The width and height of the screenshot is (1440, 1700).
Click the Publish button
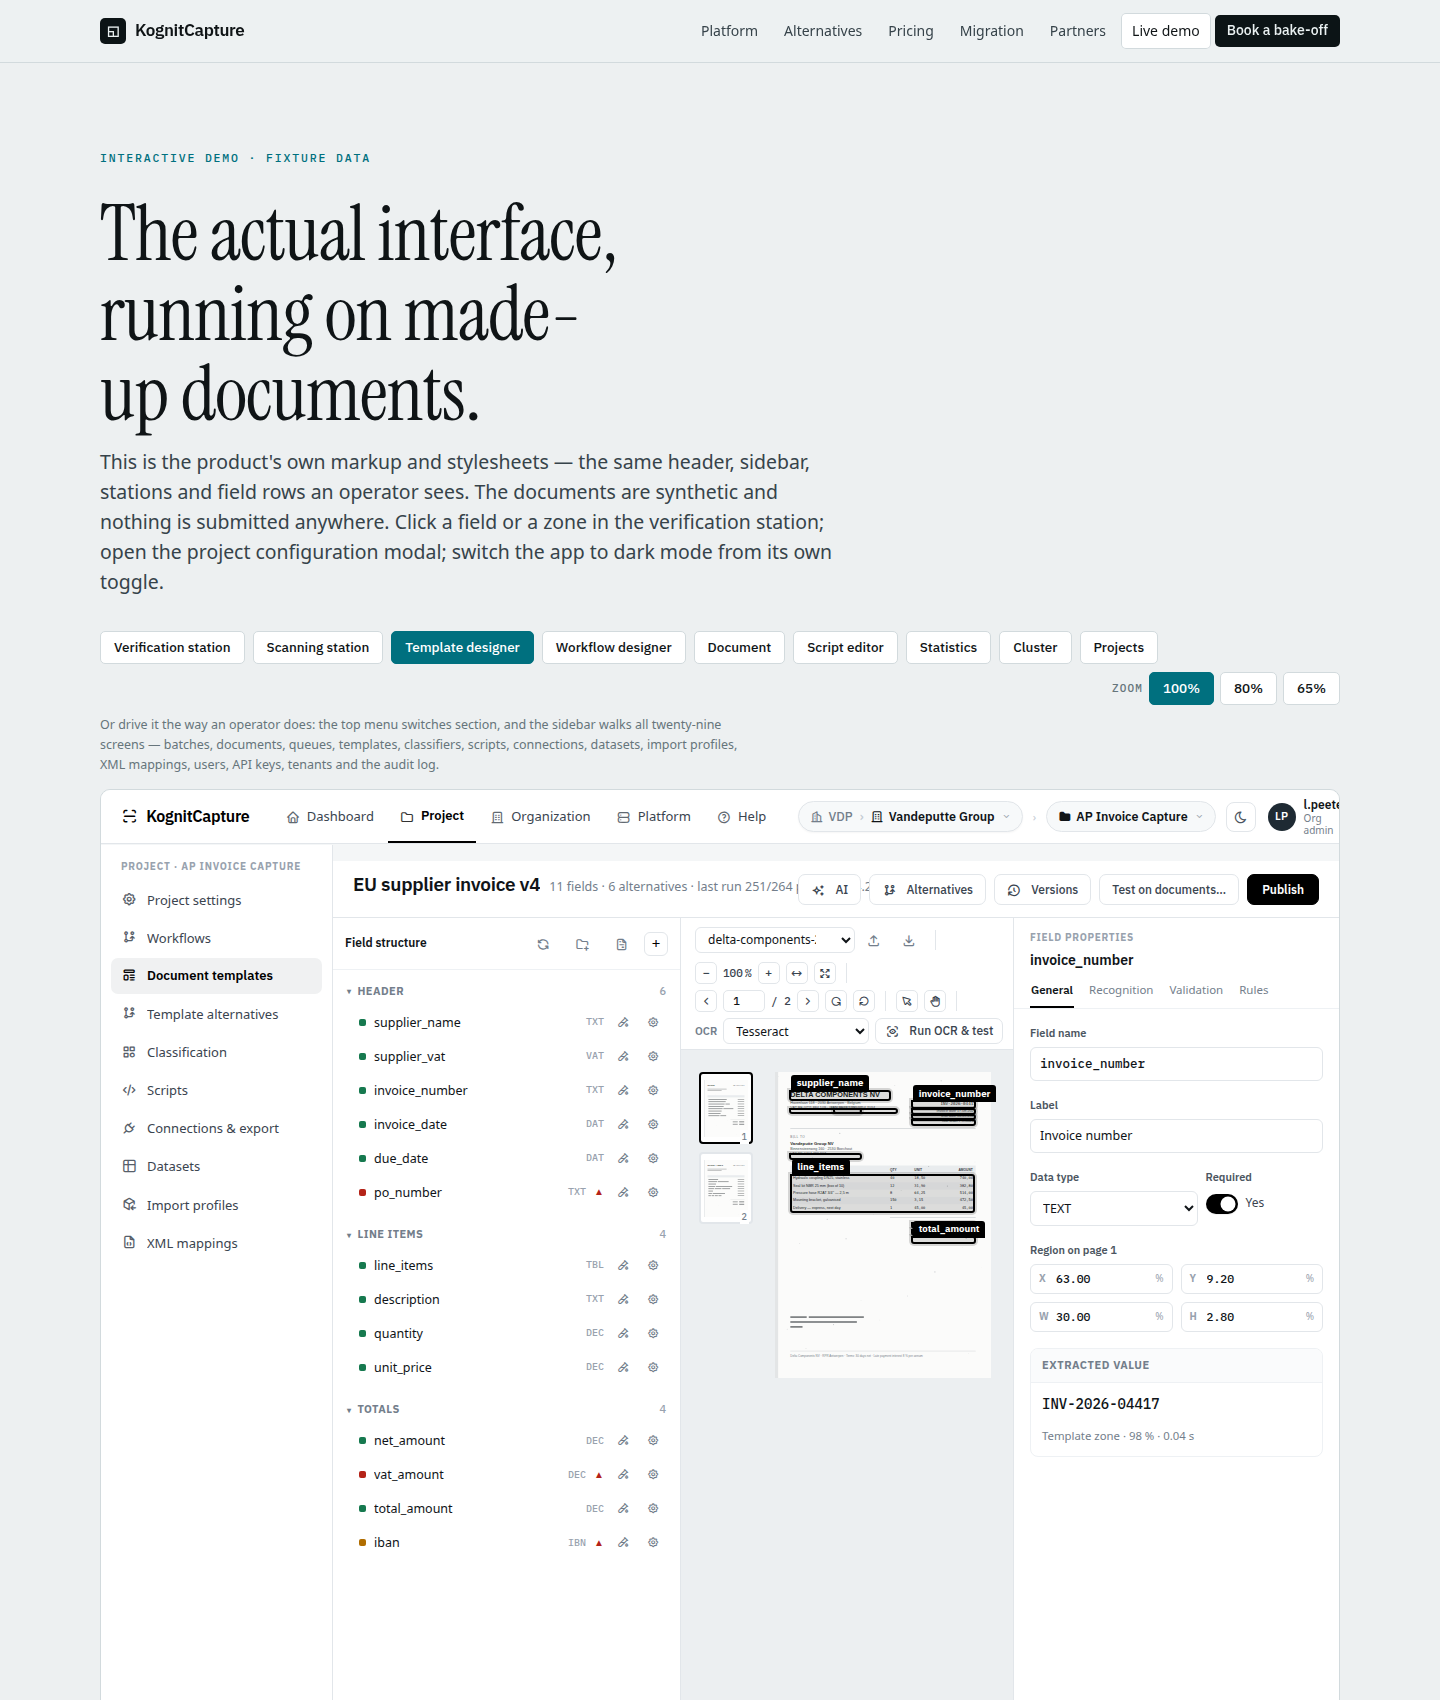click(x=1283, y=890)
